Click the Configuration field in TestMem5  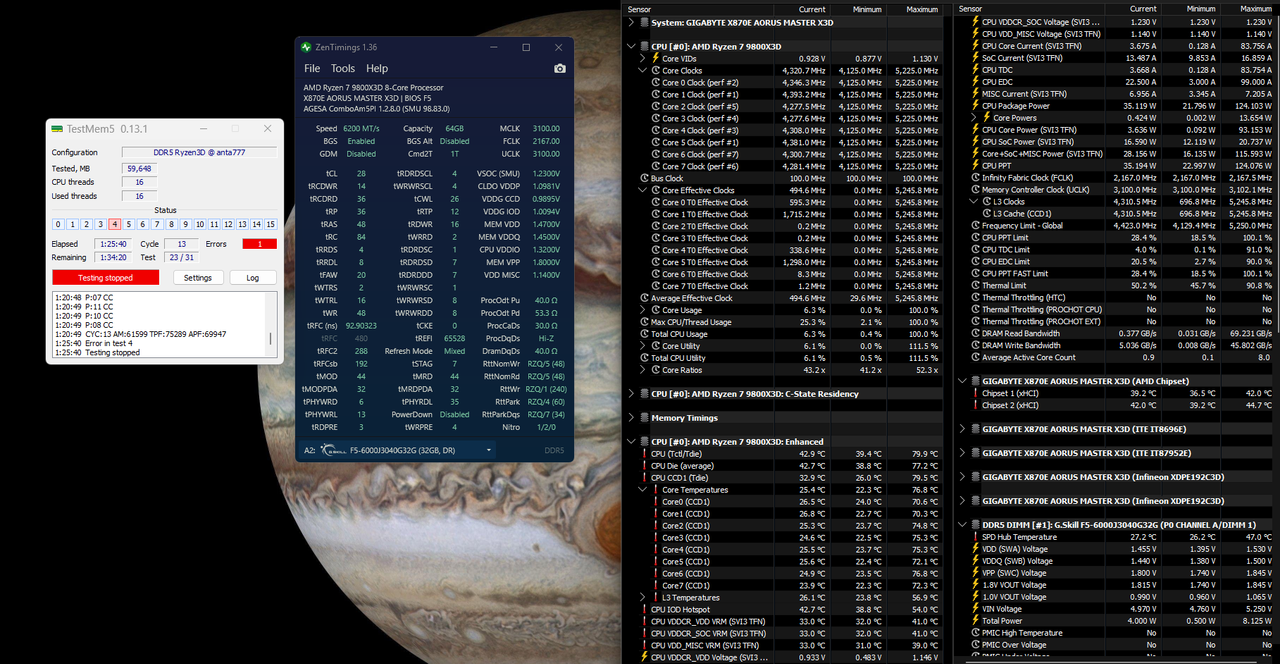pyautogui.click(x=199, y=153)
